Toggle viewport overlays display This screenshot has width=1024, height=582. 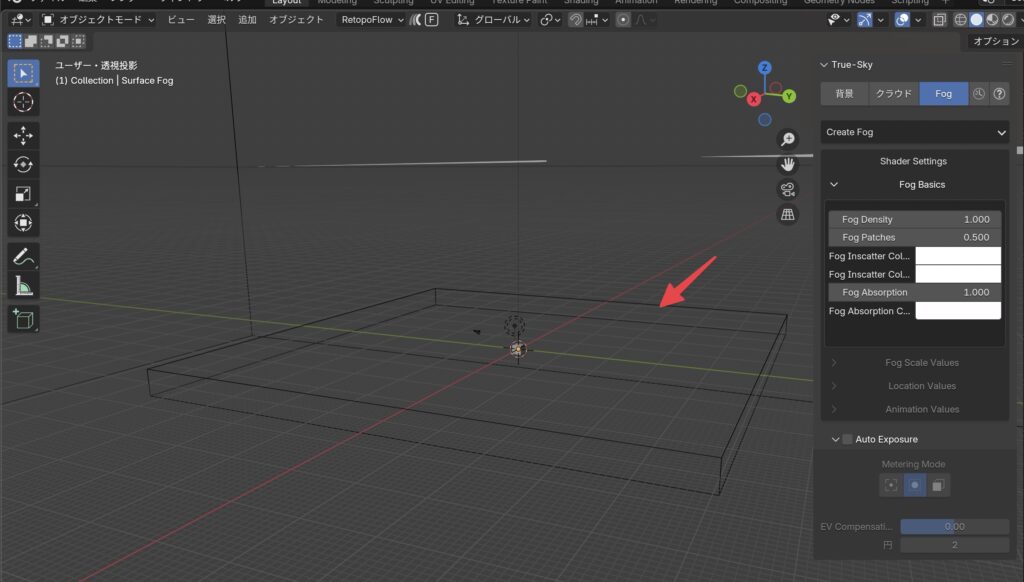903,20
